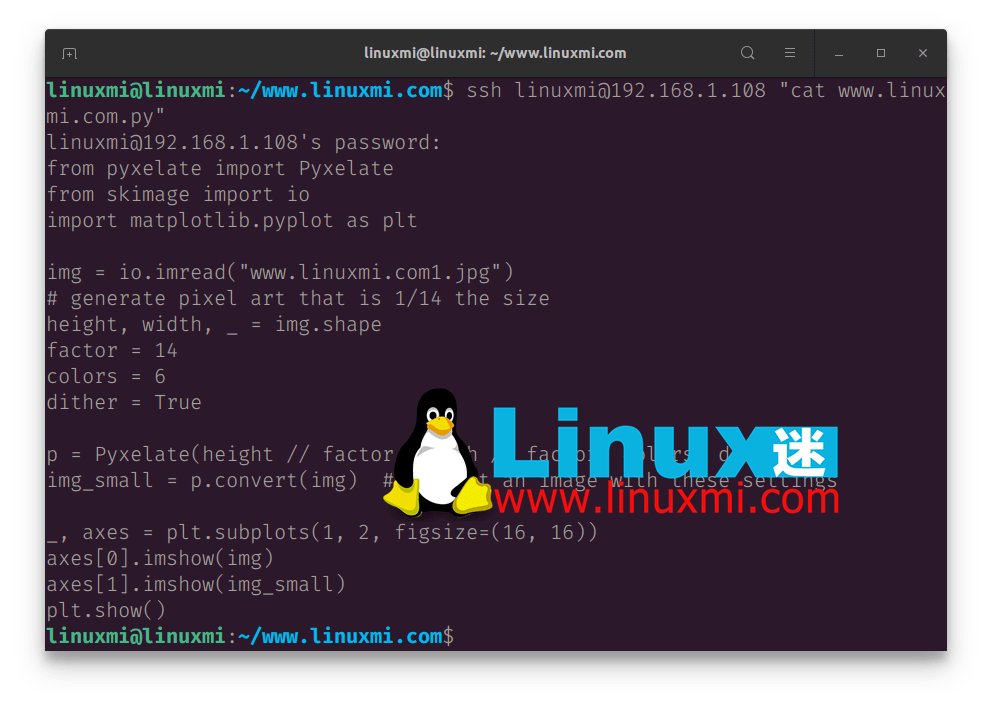Screen dimensions: 992x712
Task: Click the password prompt line
Action: 244,142
